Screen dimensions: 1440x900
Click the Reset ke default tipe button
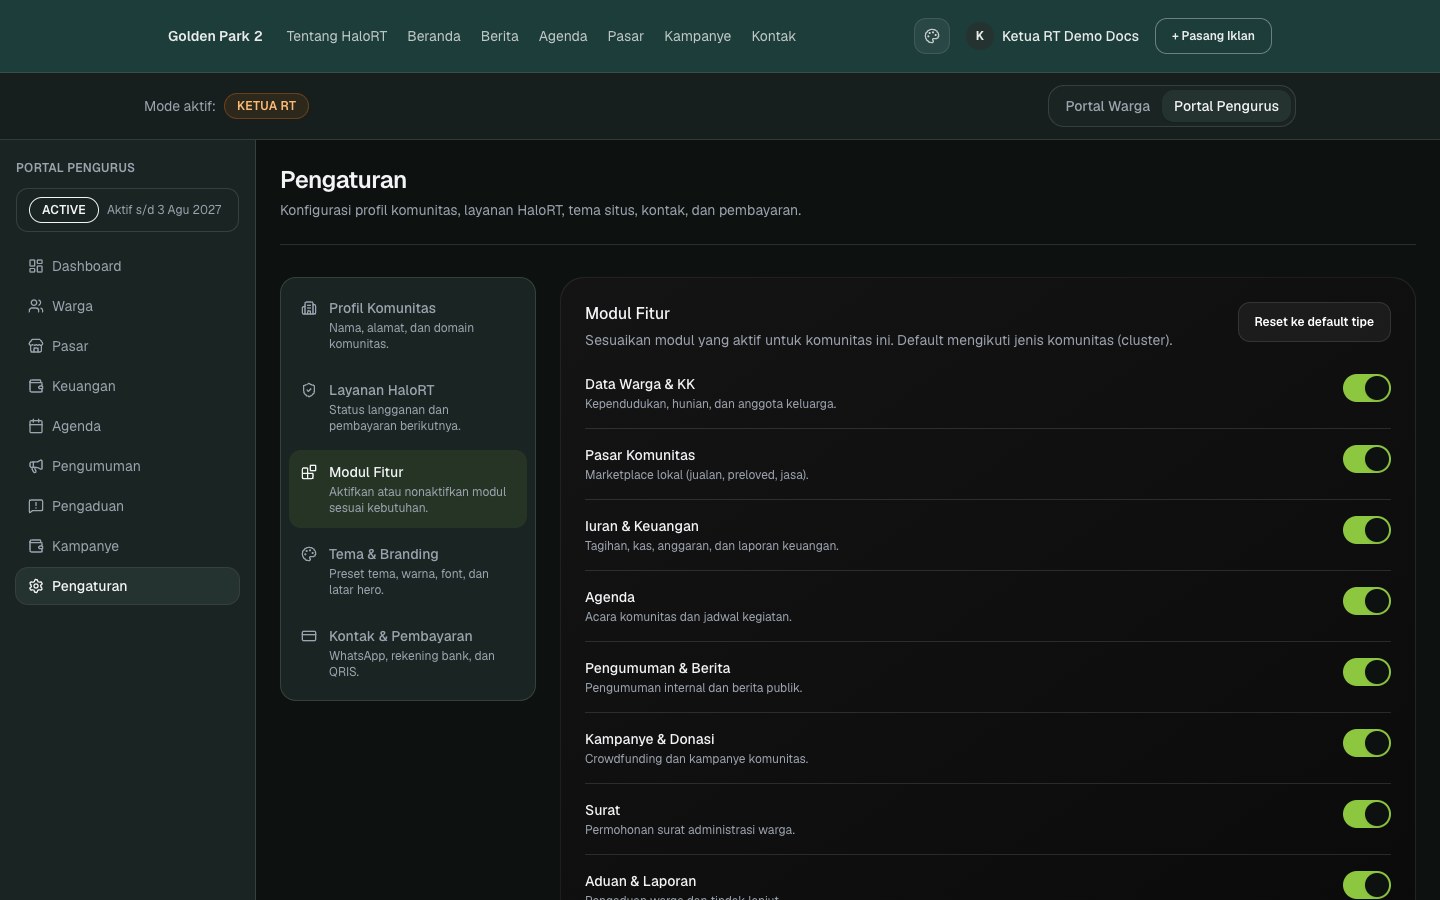[1314, 322]
